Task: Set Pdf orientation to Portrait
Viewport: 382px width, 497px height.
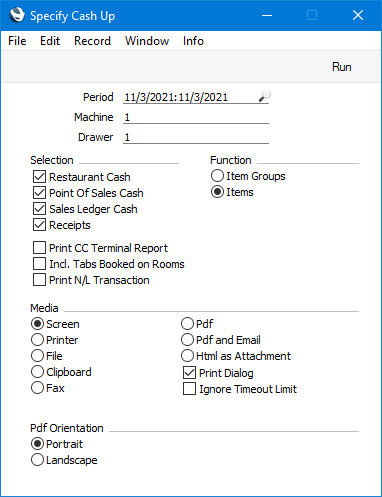Action: (37, 444)
